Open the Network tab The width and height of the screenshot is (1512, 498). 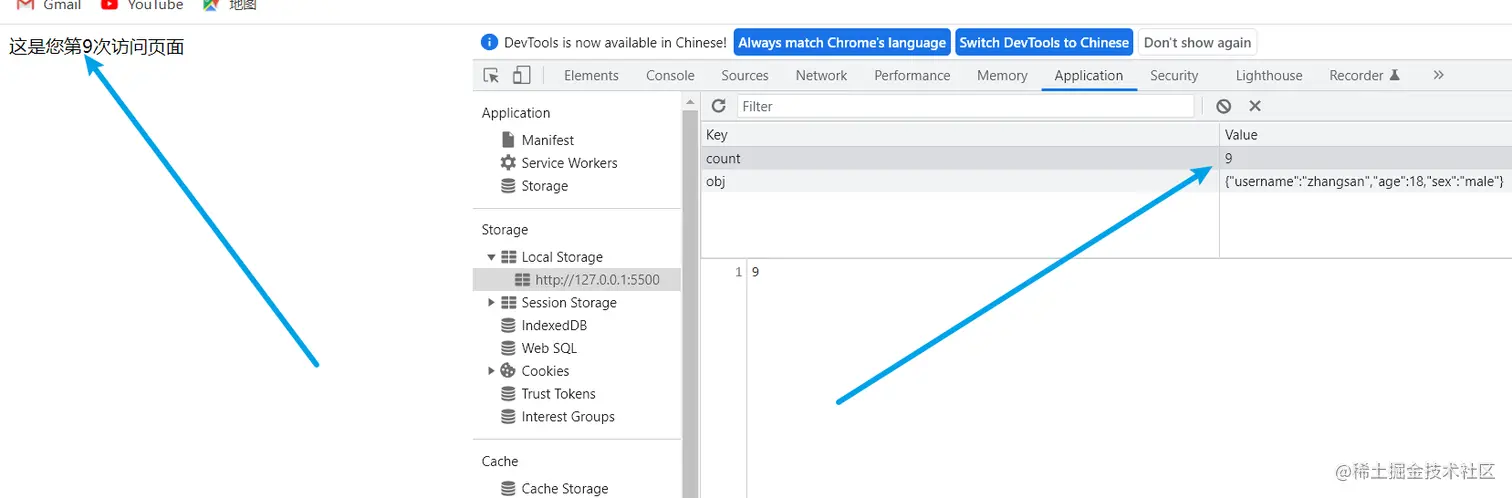(x=821, y=76)
